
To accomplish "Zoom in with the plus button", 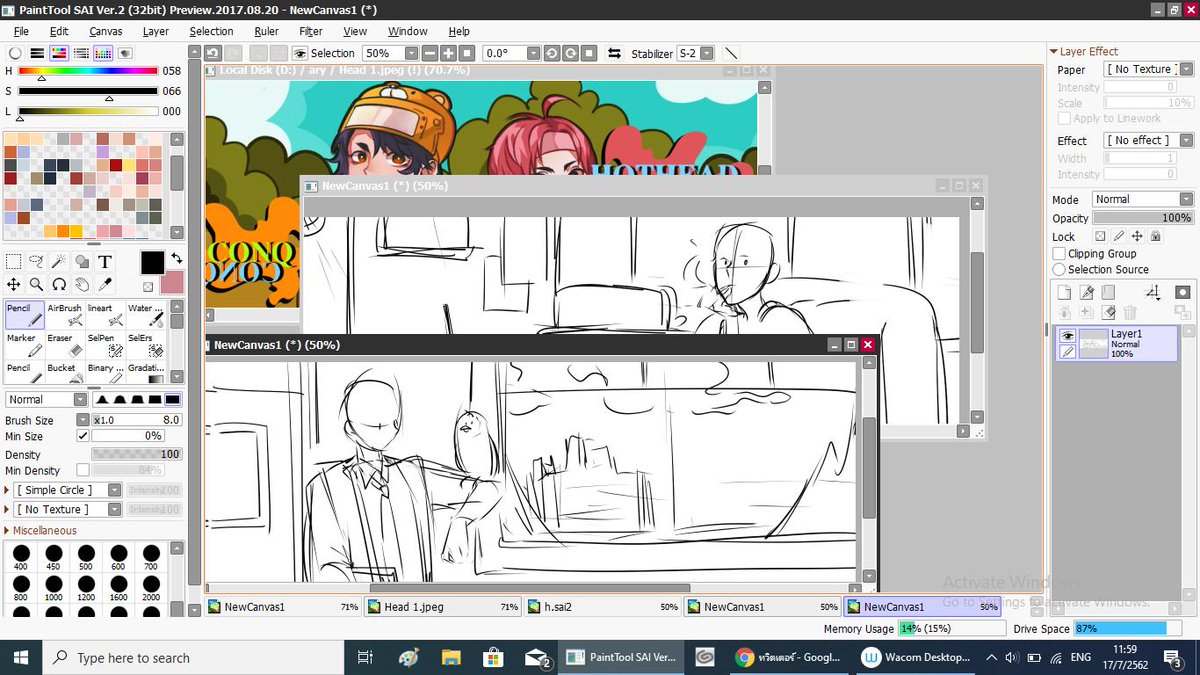I will click(448, 53).
